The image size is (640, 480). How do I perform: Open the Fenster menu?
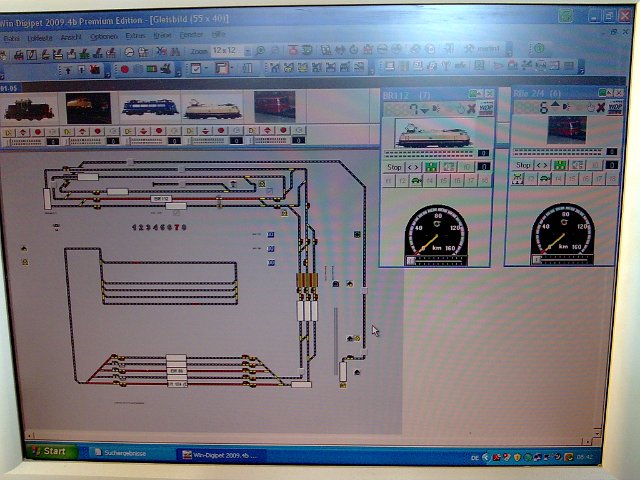[191, 35]
